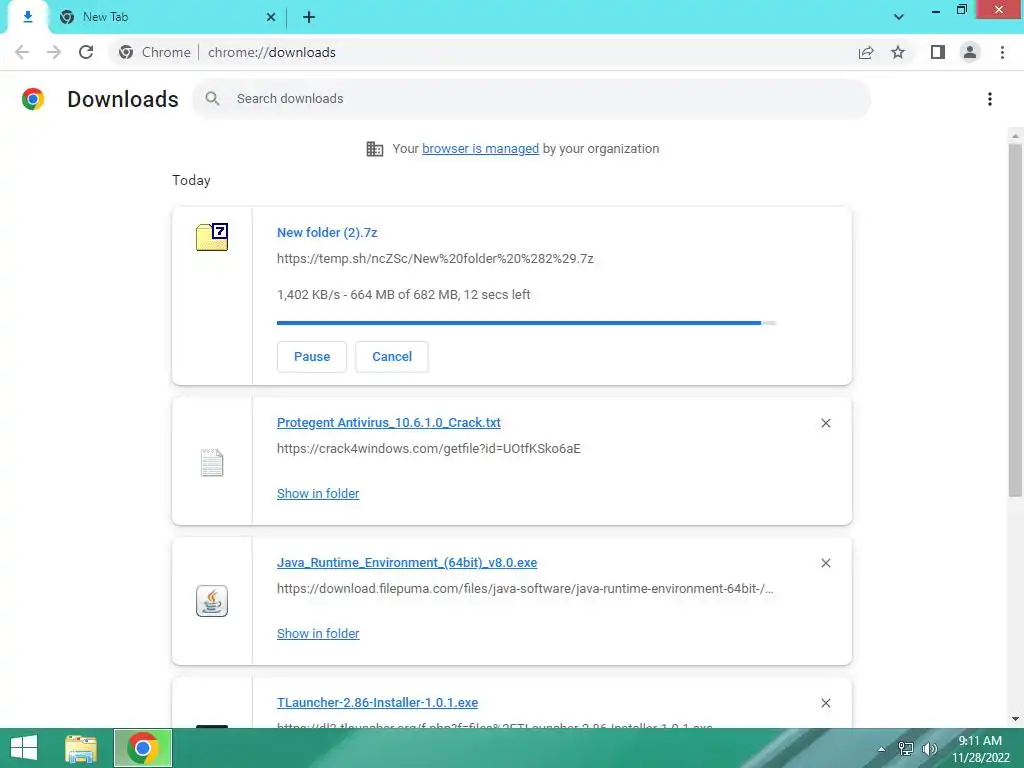This screenshot has width=1024, height=768.
Task: Click the 'browser is managed' link
Action: pos(481,149)
